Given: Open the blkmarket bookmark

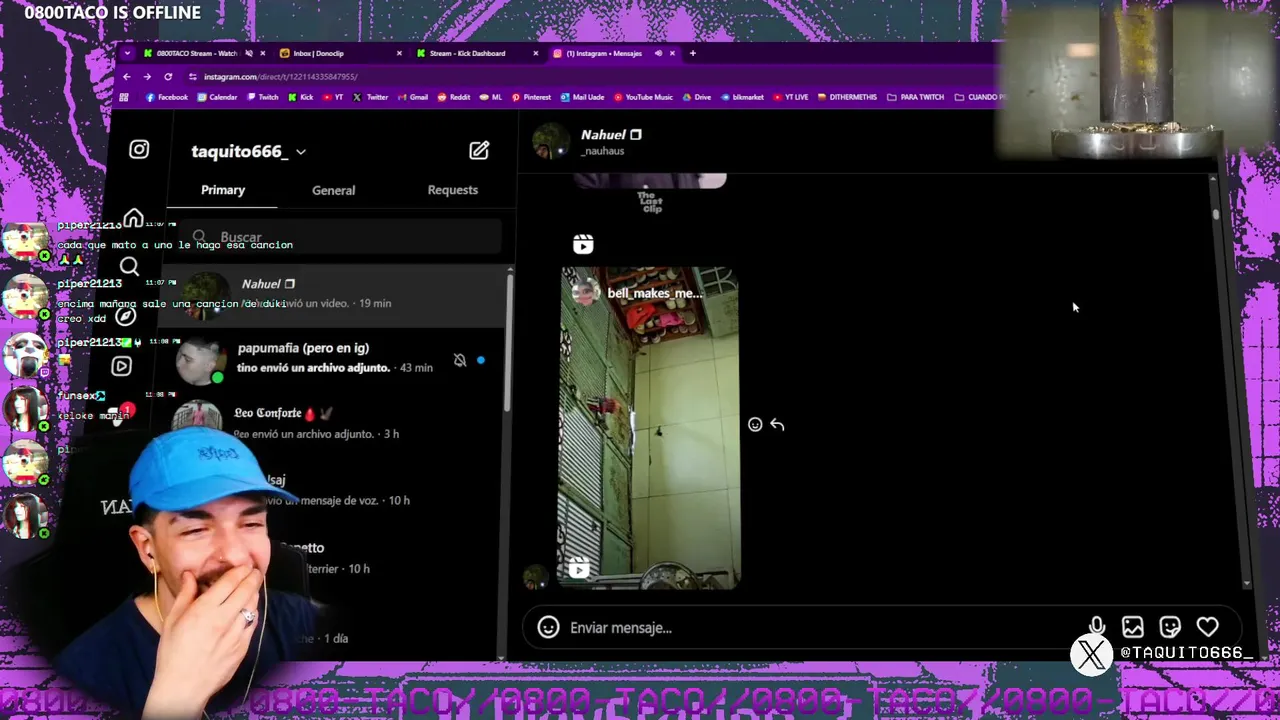Looking at the screenshot, I should coord(742,97).
